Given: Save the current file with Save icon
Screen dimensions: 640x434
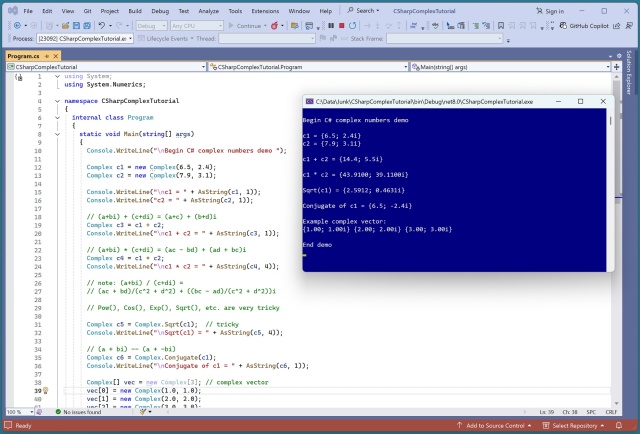Looking at the screenshot, I should [76, 26].
